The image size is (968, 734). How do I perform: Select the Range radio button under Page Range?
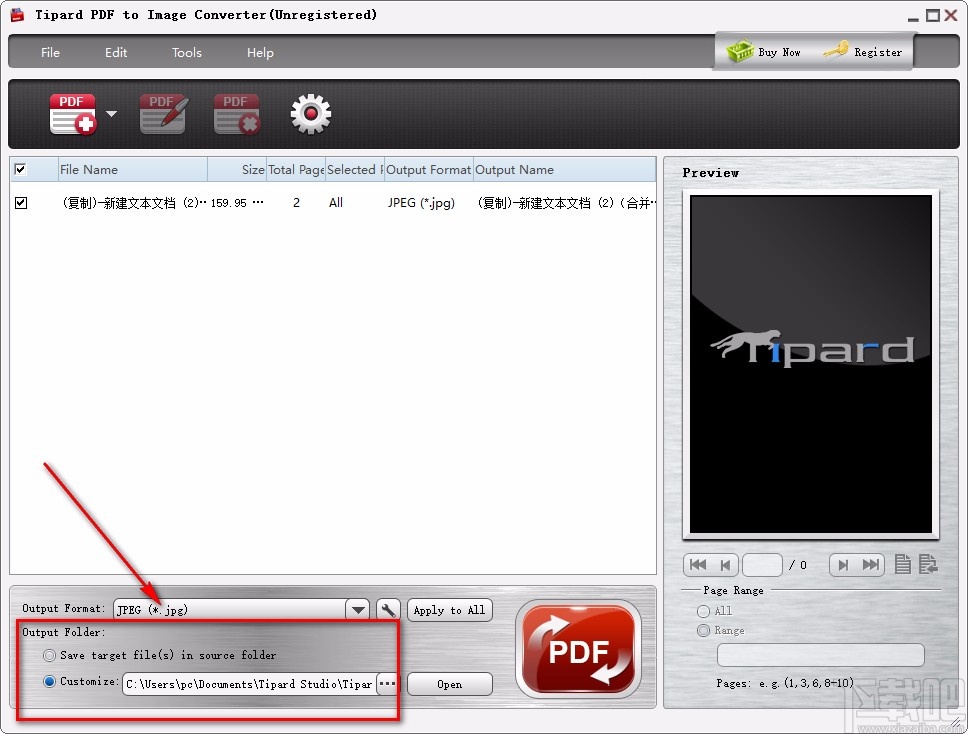[704, 631]
